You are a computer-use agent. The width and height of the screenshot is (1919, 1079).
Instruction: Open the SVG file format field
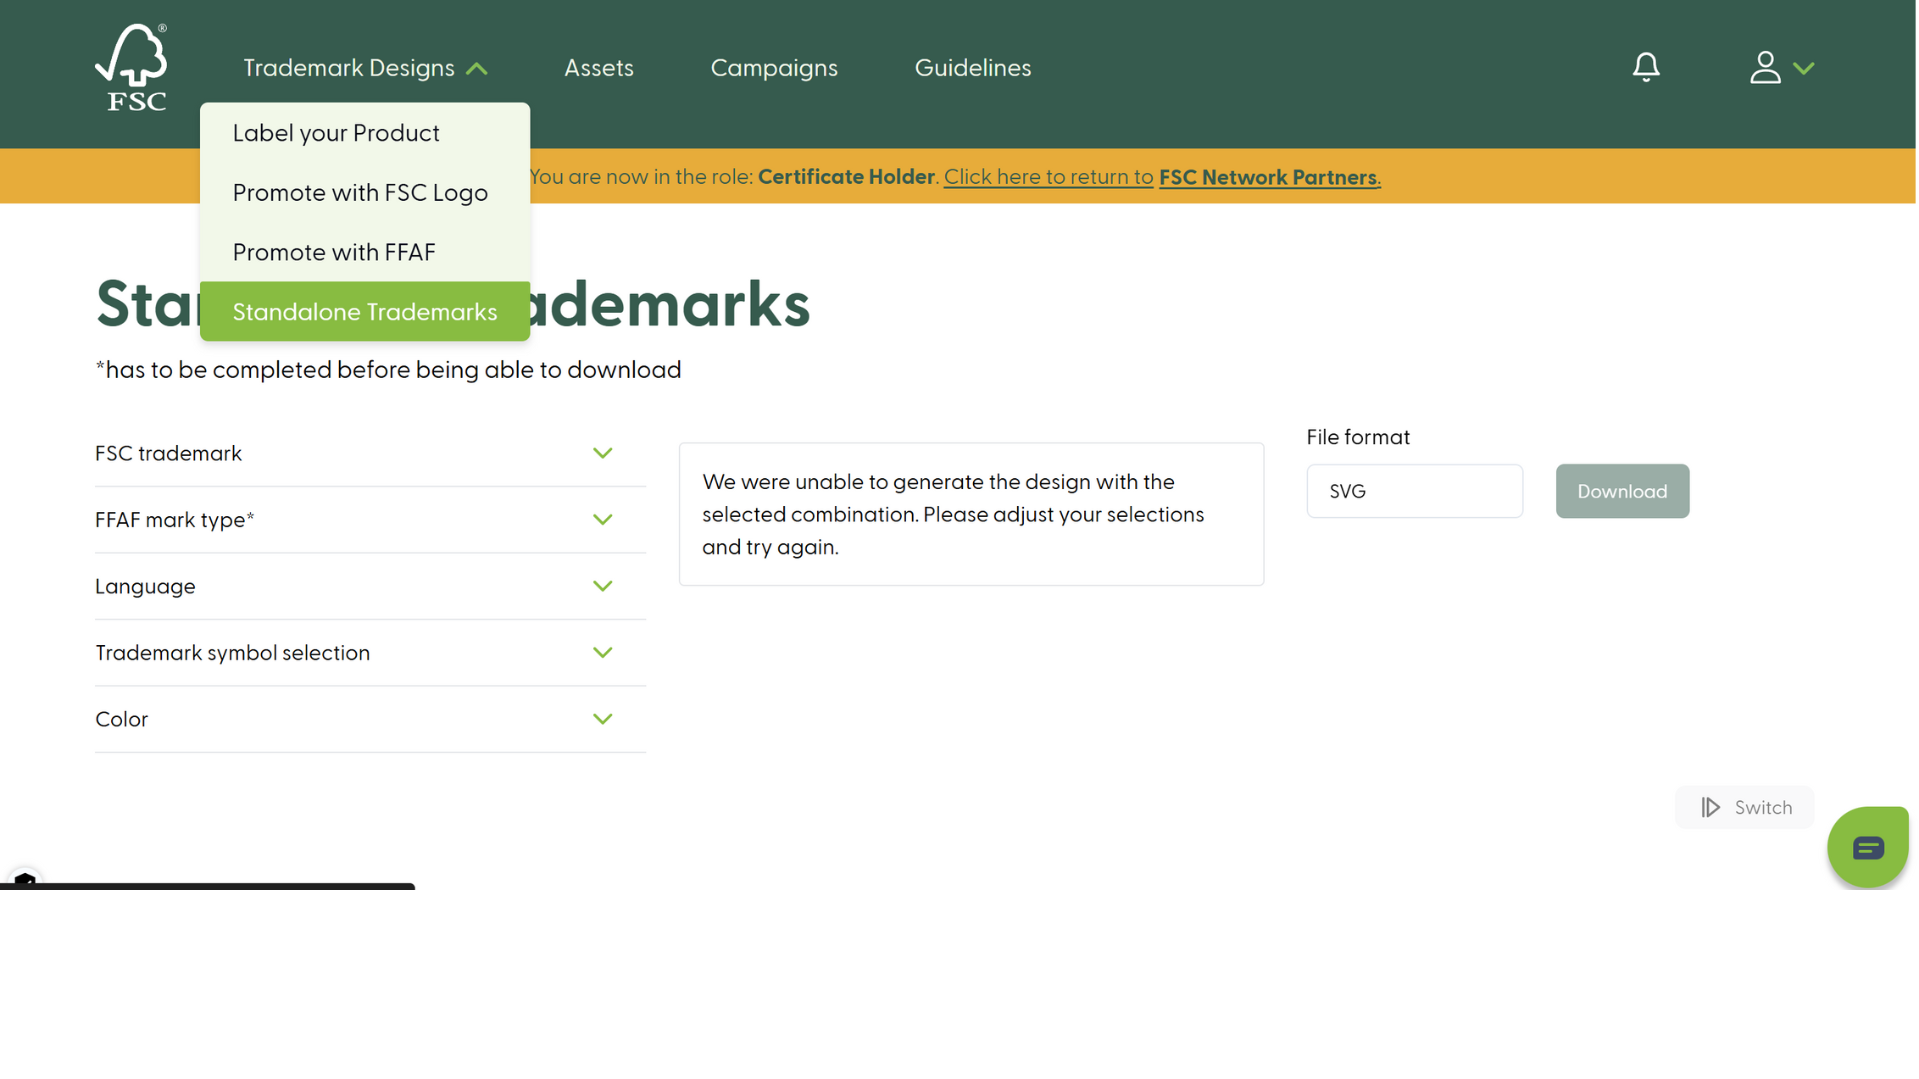pos(1413,491)
